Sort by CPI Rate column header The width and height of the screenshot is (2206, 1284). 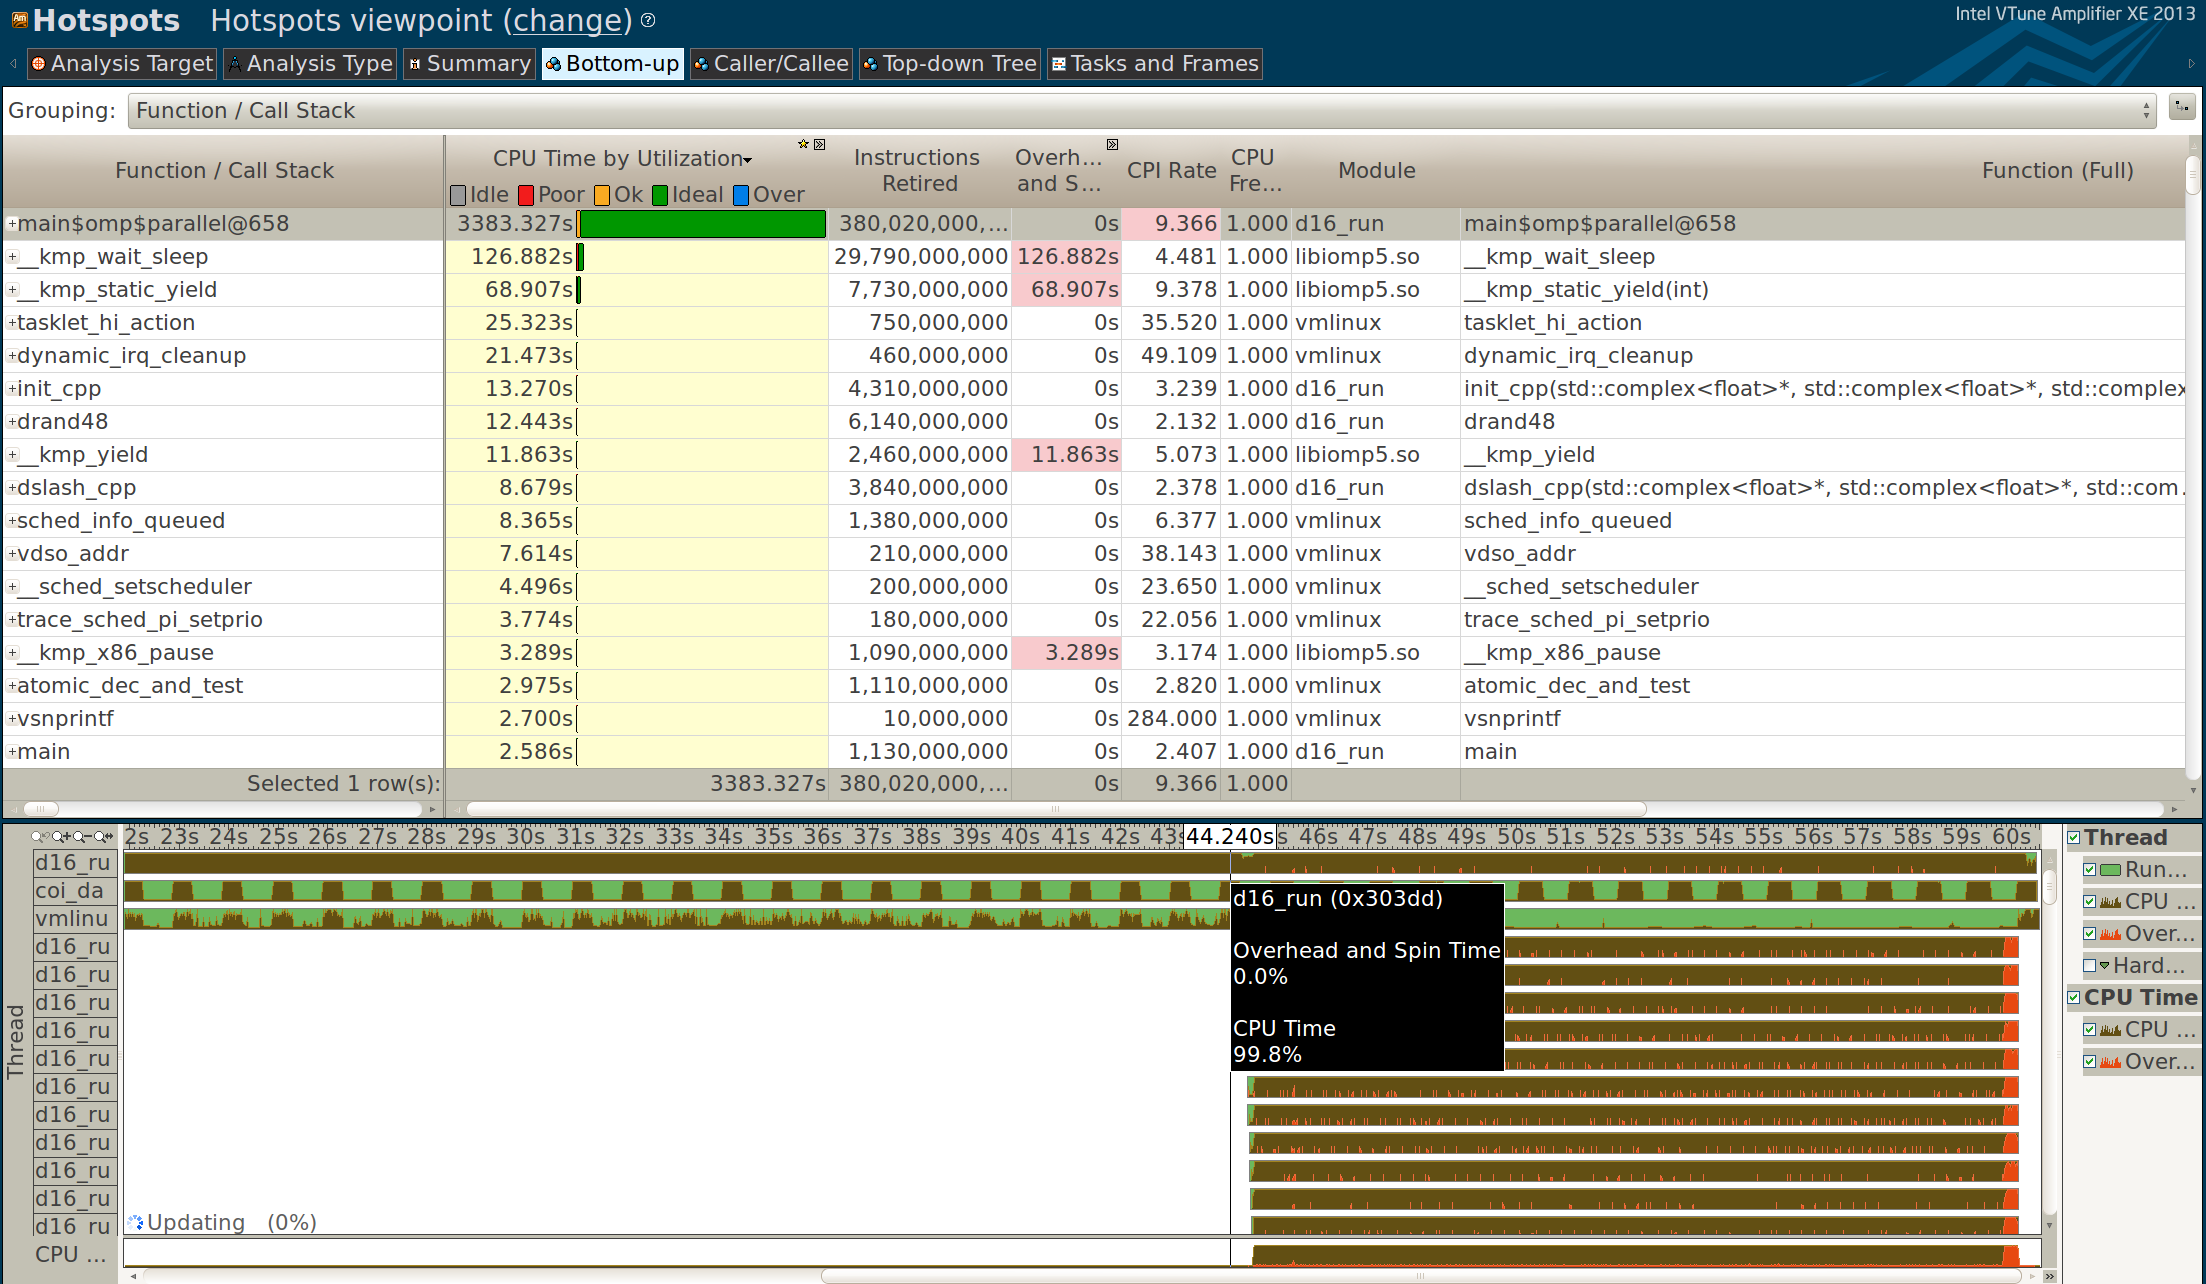coord(1170,170)
